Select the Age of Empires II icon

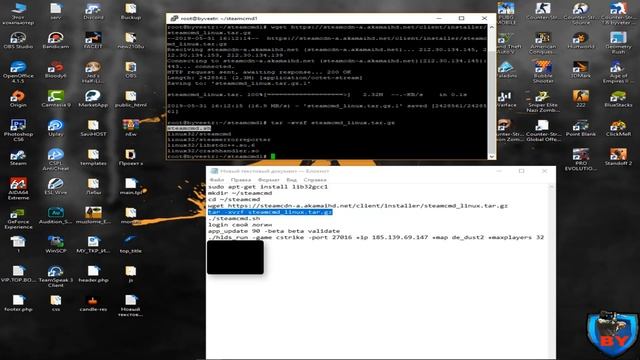coord(618,72)
